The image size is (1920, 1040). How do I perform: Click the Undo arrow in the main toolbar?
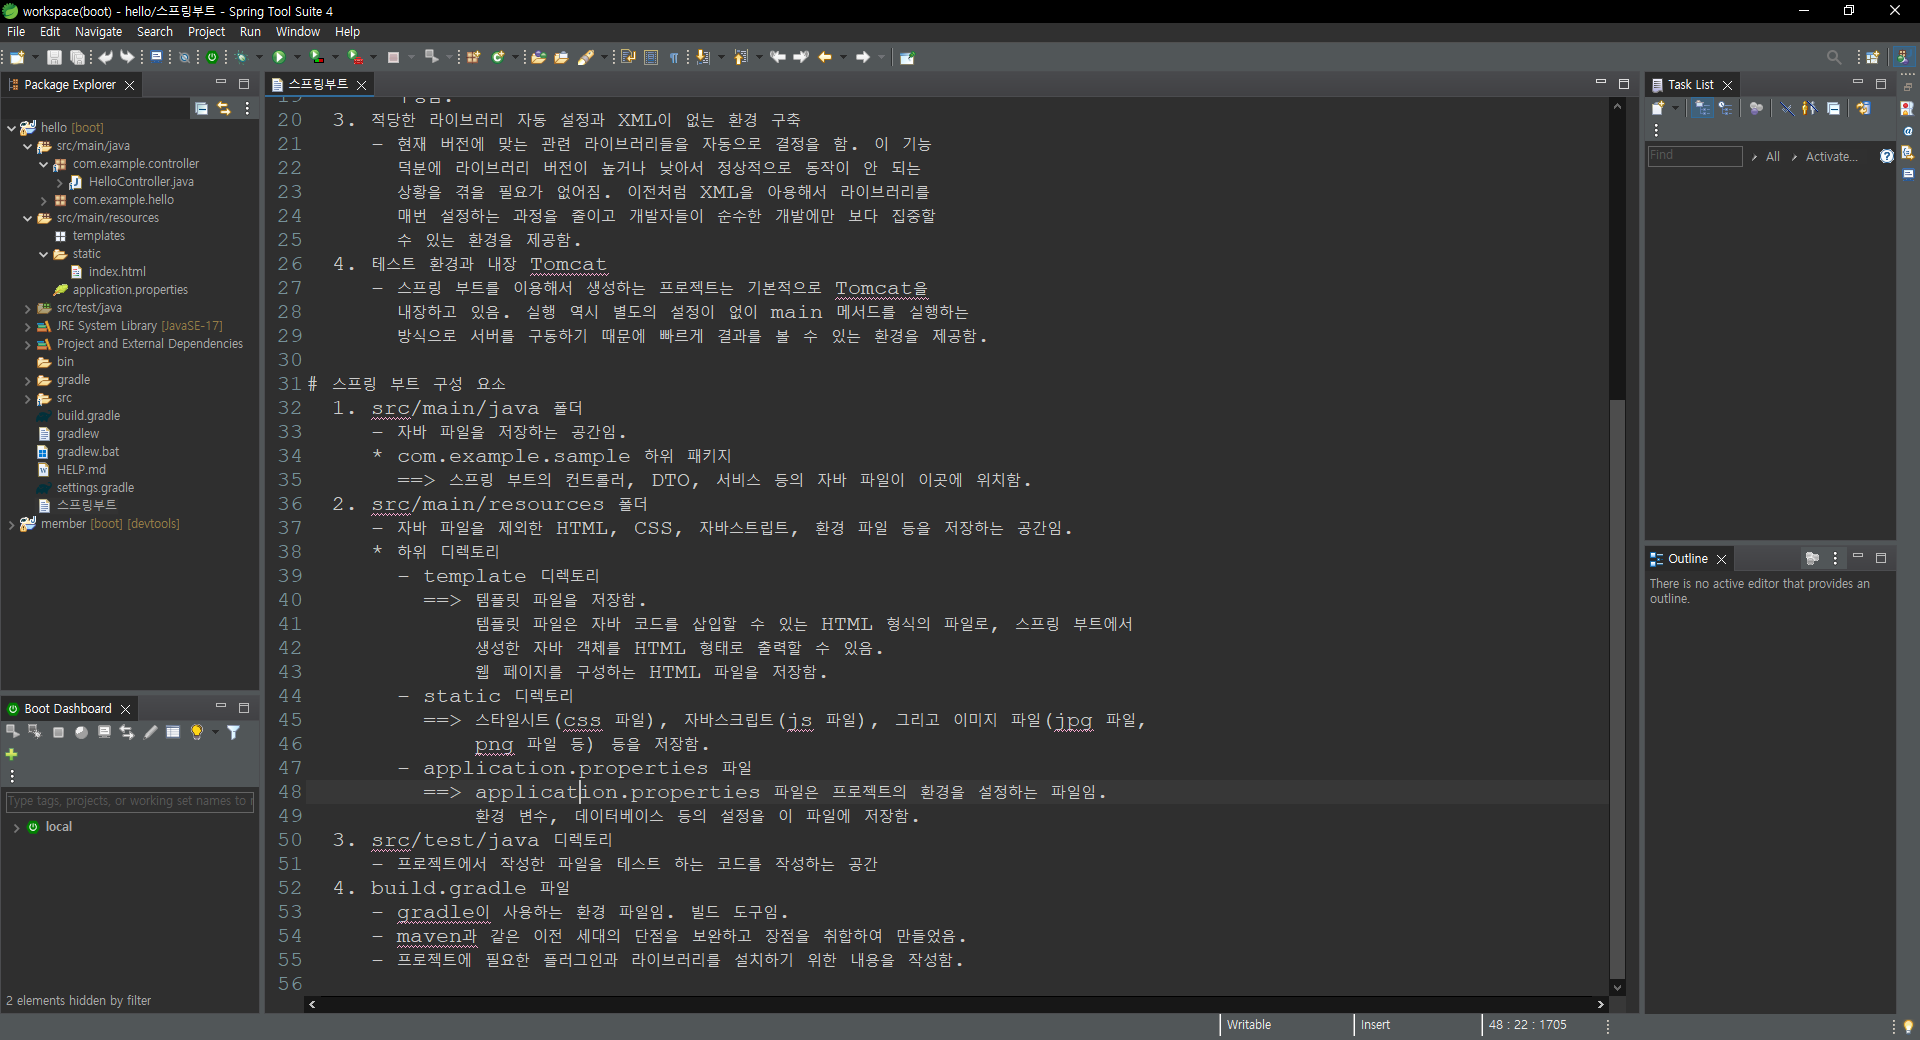click(x=105, y=57)
